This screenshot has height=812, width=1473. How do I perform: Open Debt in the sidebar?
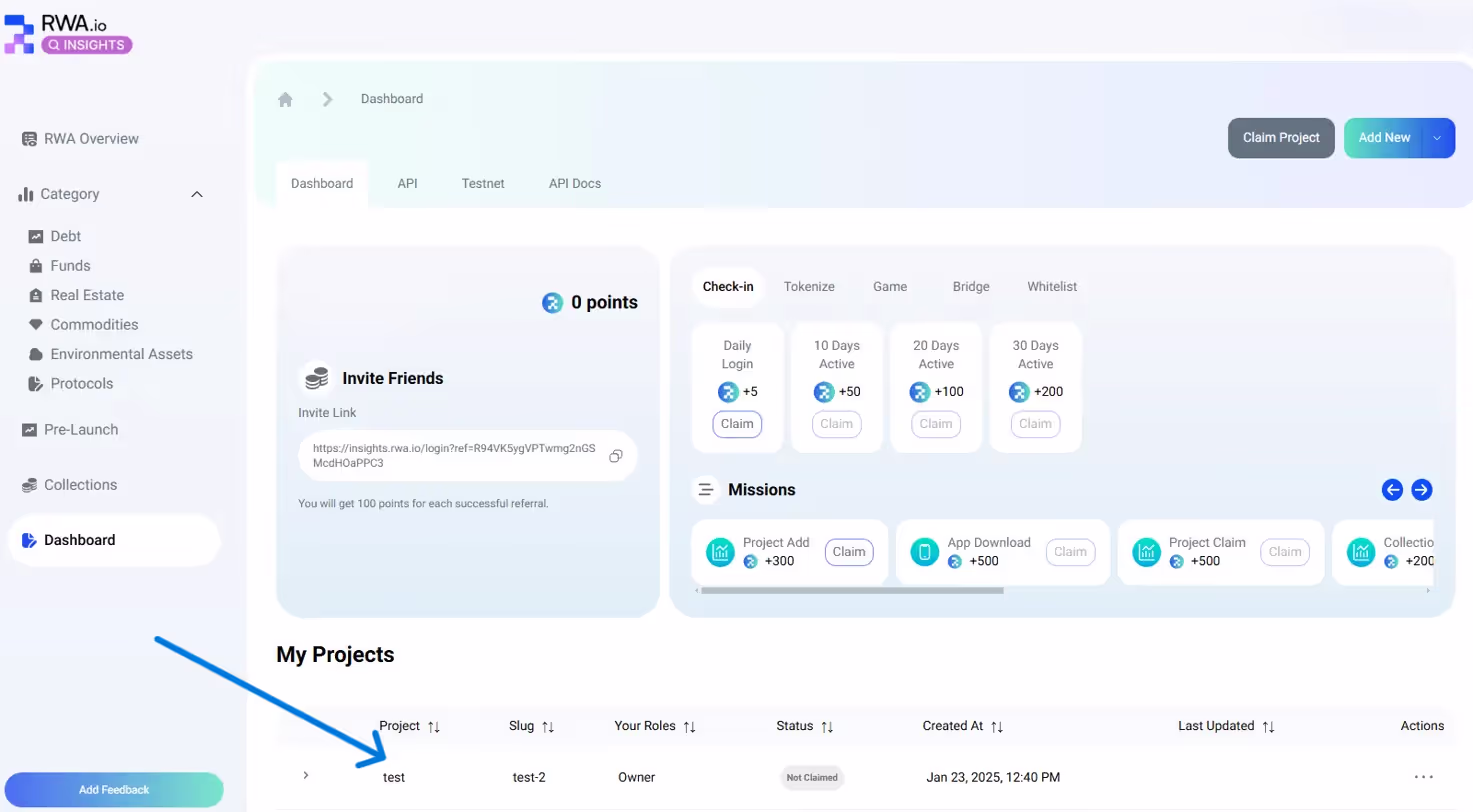coord(66,237)
